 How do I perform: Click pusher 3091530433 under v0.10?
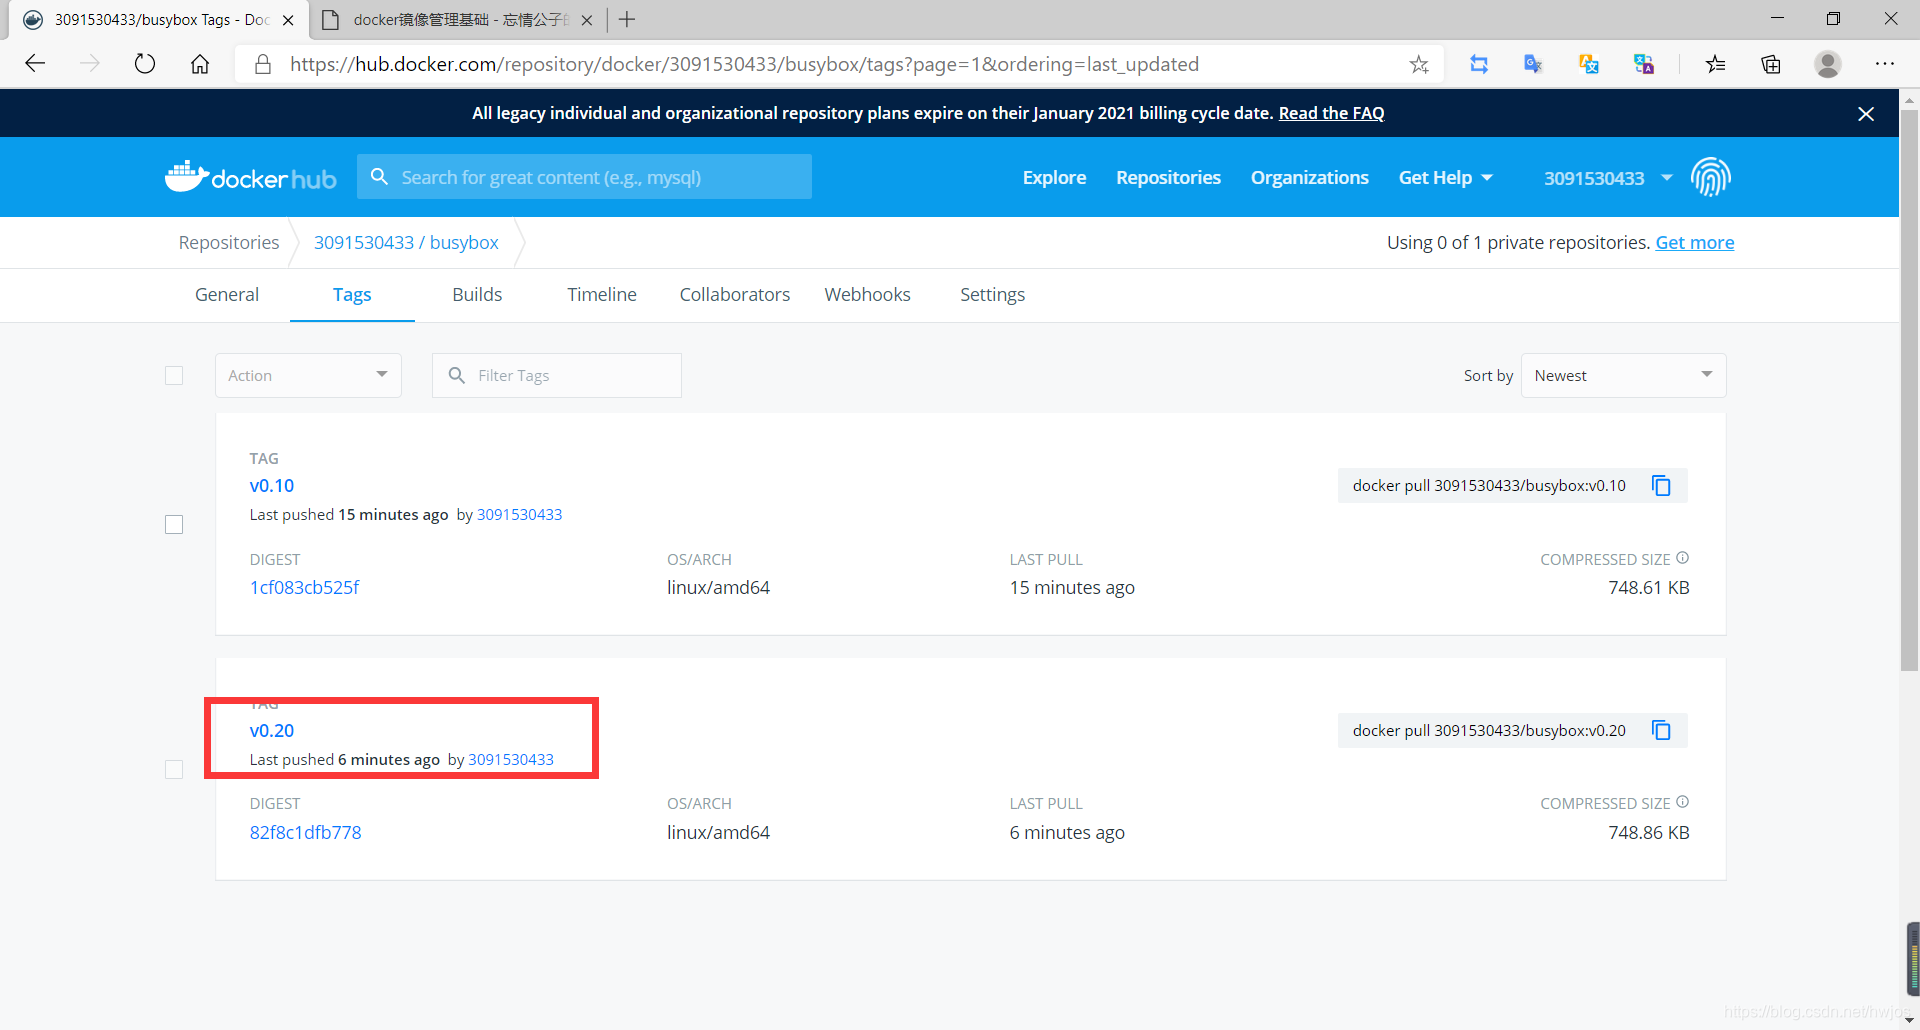click(x=519, y=514)
